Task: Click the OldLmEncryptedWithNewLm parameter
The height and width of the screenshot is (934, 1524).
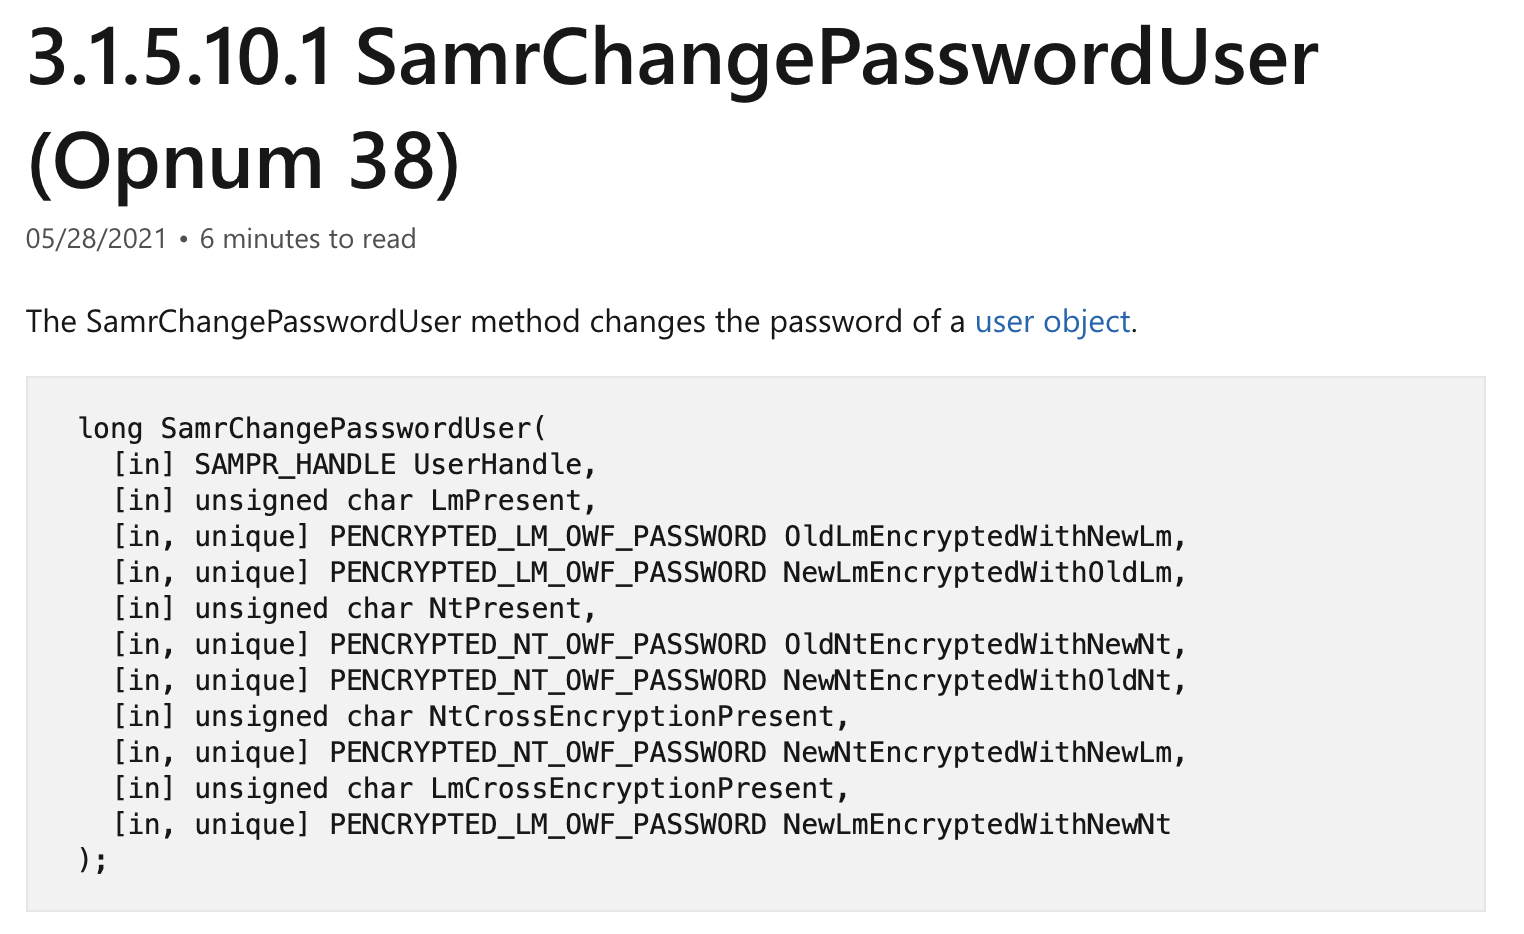Action: point(977,536)
